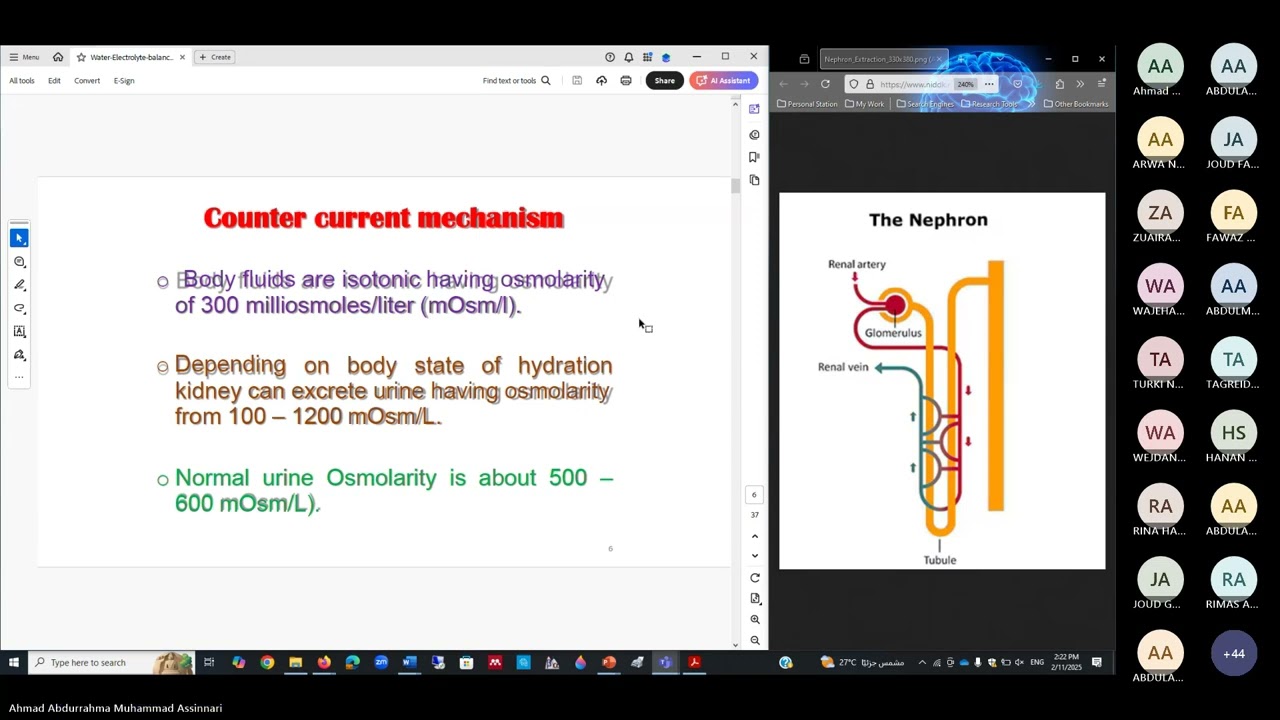Screen dimensions: 1280x720
Task: Select the freehand draw tool in Acrobat
Action: 19,308
